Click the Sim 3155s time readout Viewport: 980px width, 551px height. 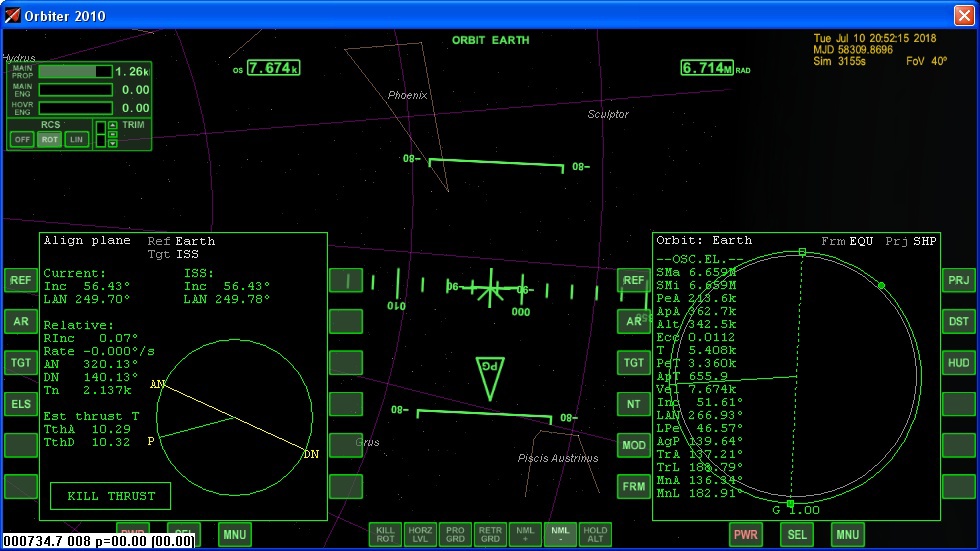[x=839, y=61]
